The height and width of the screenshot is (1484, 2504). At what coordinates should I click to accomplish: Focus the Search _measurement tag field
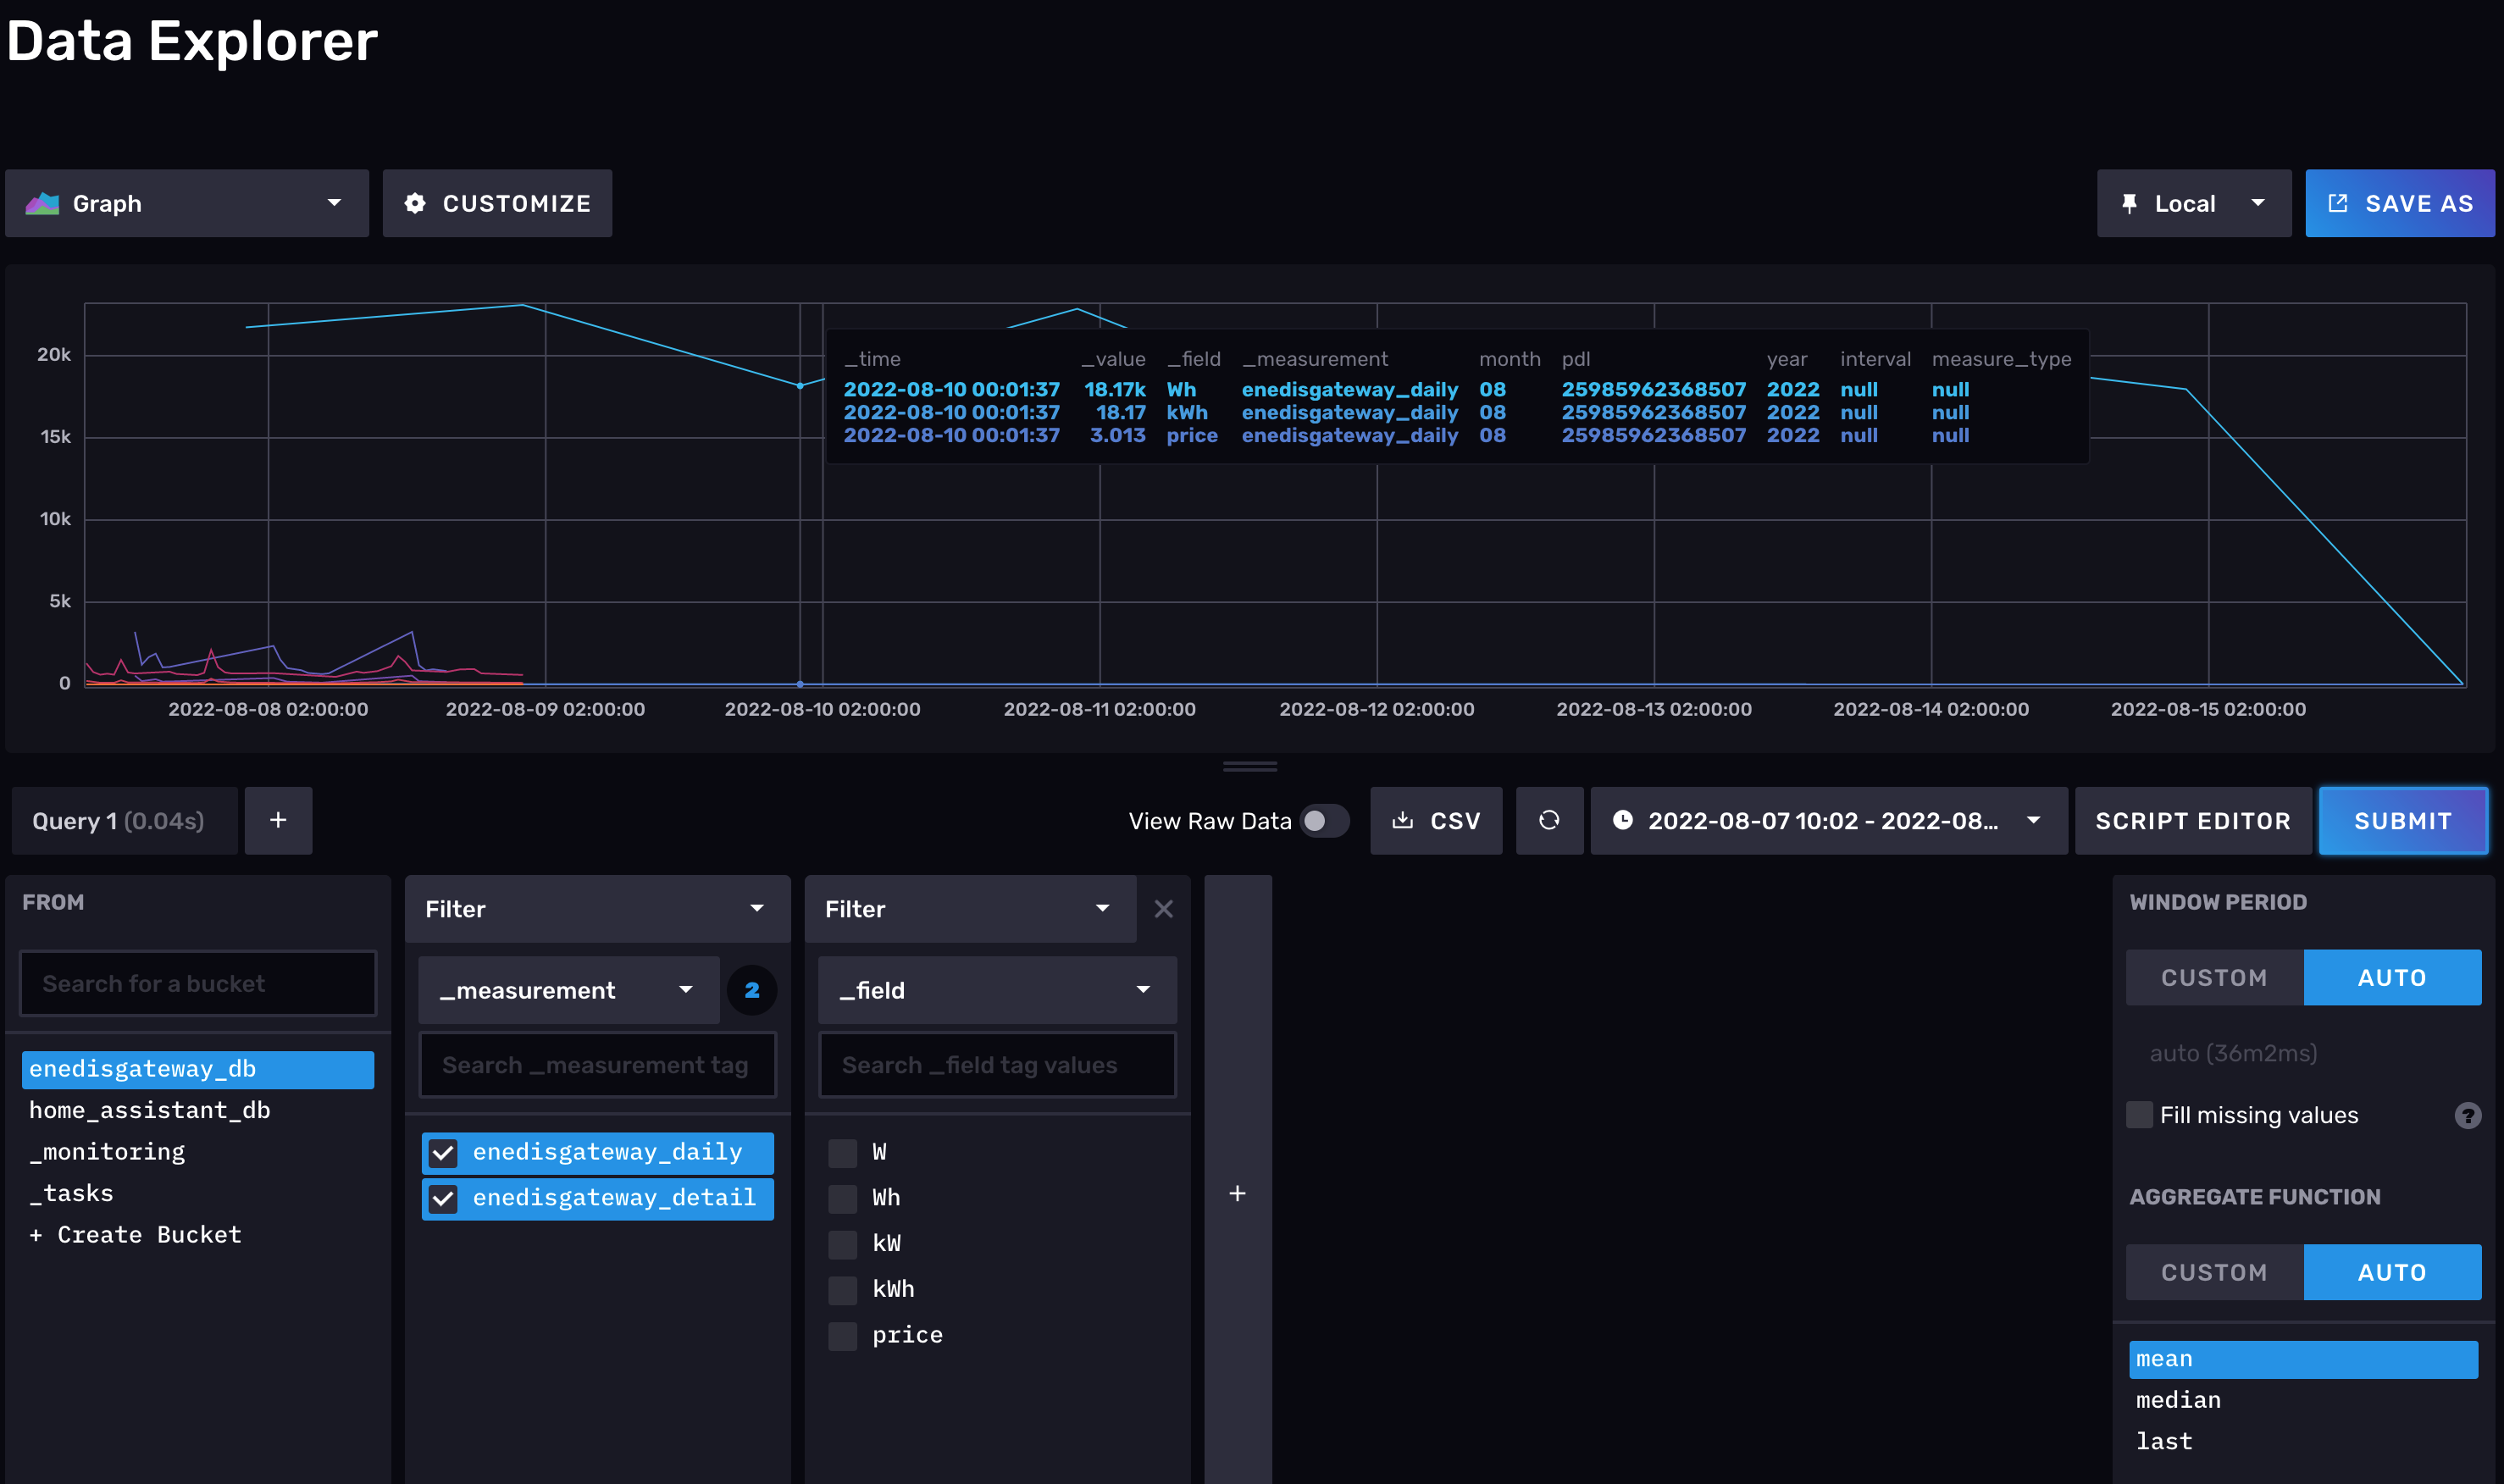[x=597, y=1065]
